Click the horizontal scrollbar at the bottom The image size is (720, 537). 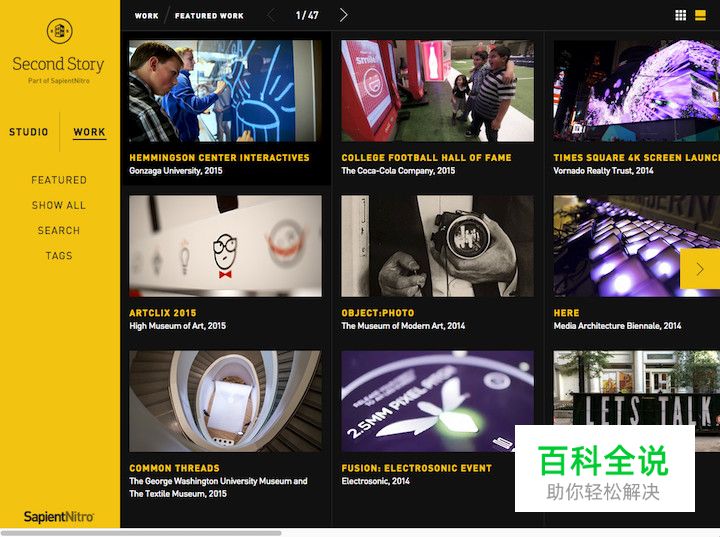tap(141, 533)
